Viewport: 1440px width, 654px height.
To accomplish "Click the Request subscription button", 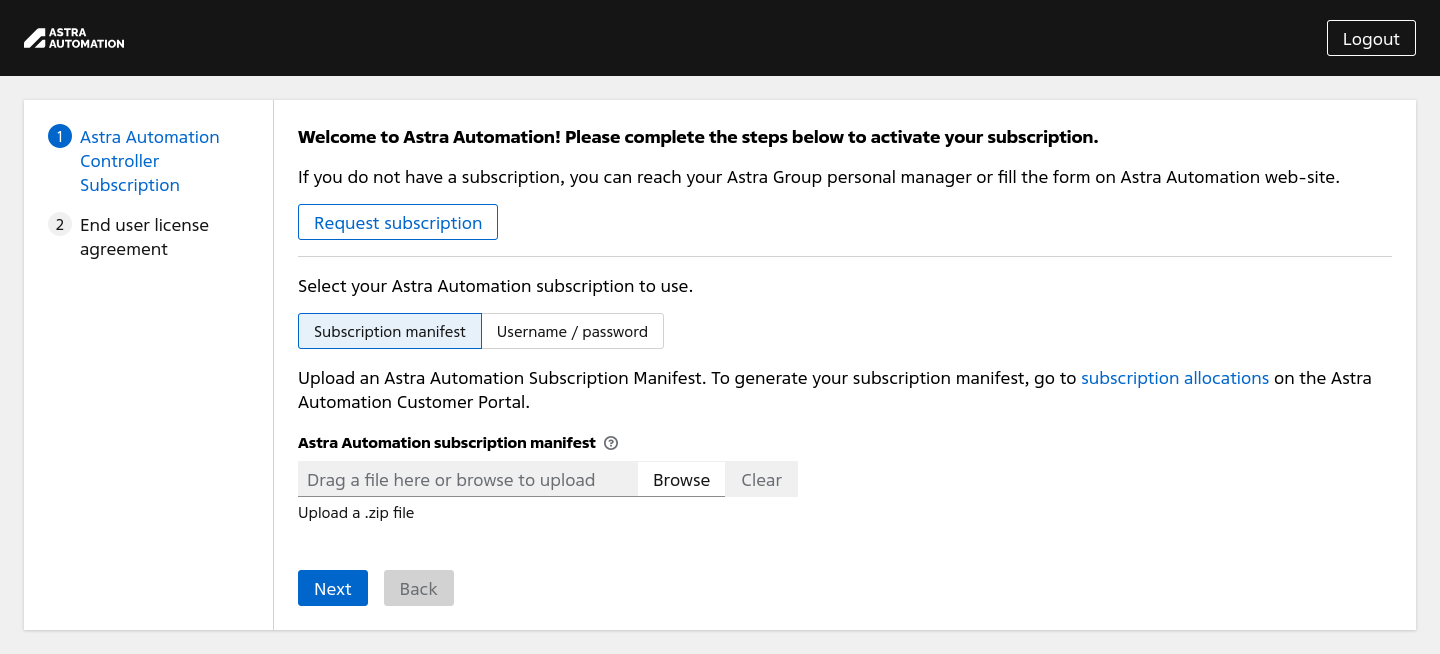I will coord(398,223).
